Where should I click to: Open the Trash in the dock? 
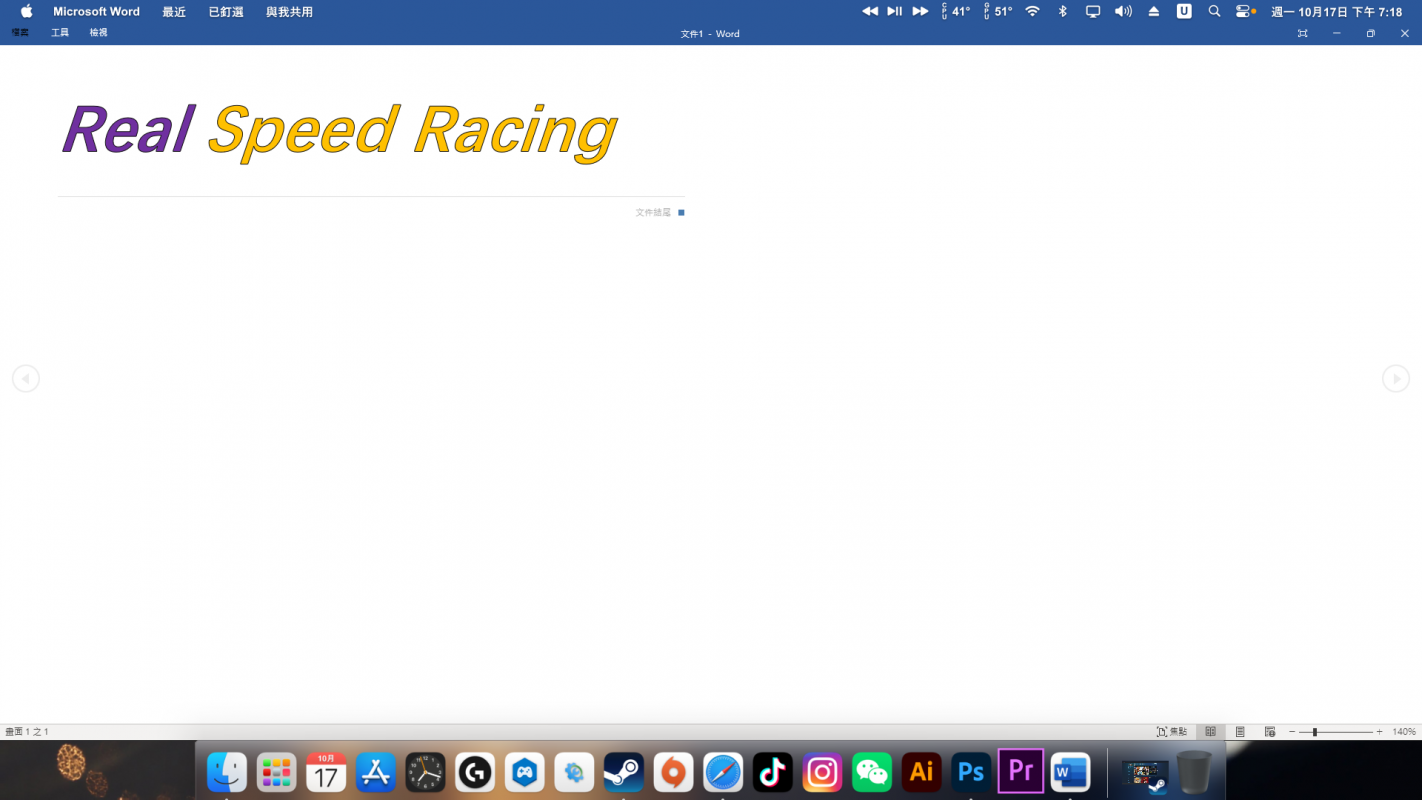click(1193, 772)
